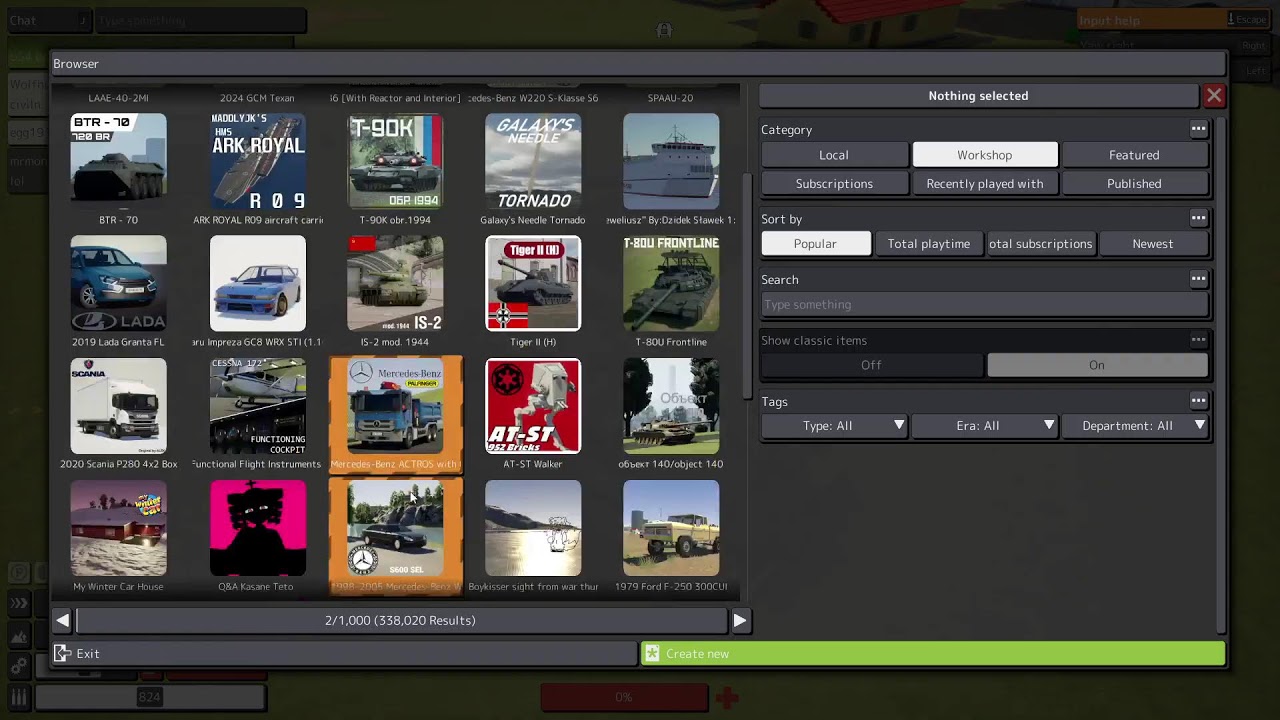Show the Published category
1280x720 pixels.
(1134, 184)
